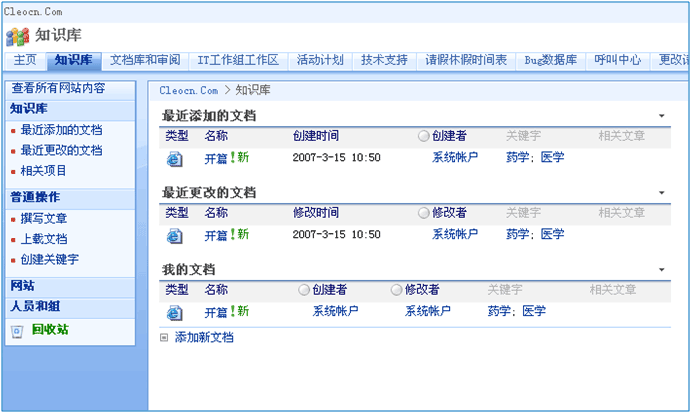Click 类型 header in 最近添加的文档
This screenshot has width=692, height=413.
(177, 136)
